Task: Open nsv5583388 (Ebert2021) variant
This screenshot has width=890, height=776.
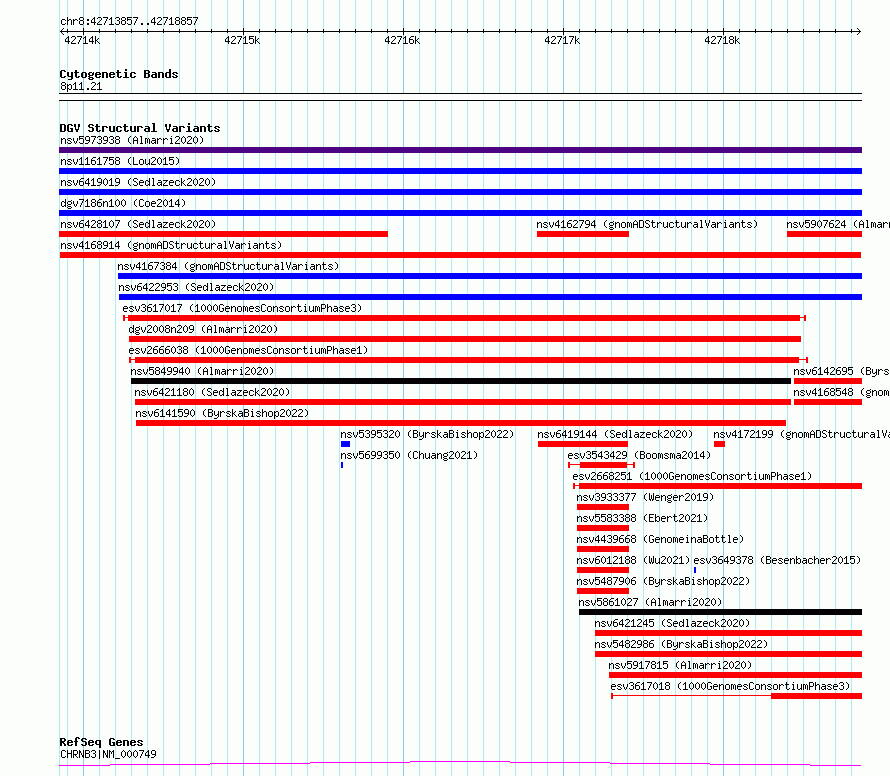Action: [642, 518]
